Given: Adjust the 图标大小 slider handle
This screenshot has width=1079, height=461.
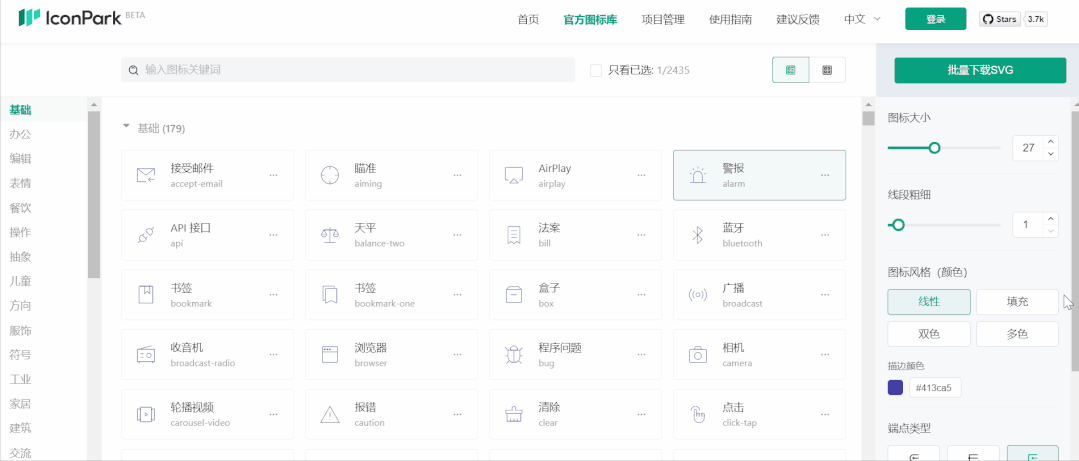Looking at the screenshot, I should point(934,147).
